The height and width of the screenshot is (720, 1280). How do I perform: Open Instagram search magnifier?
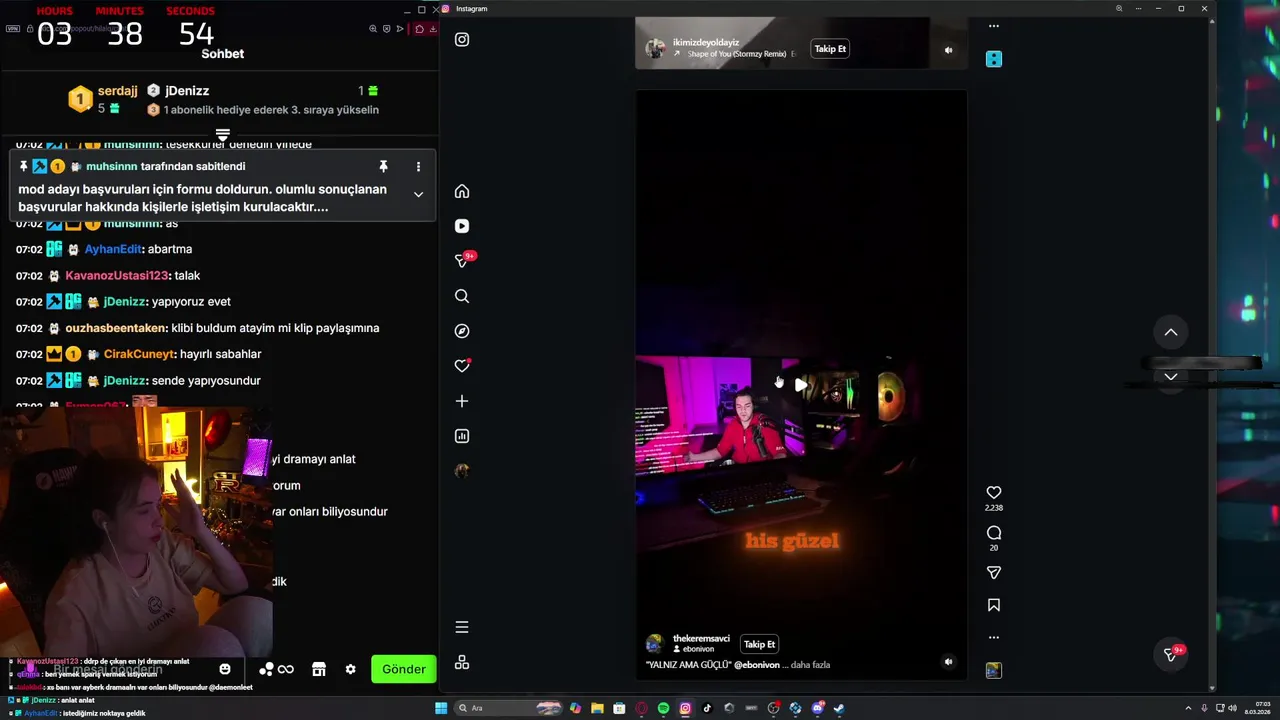pos(462,296)
